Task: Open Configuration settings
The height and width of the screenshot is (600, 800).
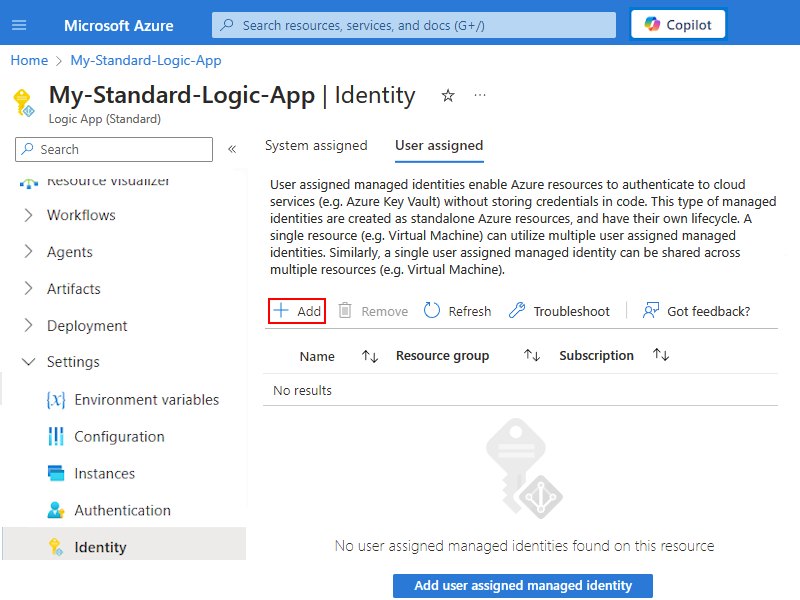Action: (119, 436)
